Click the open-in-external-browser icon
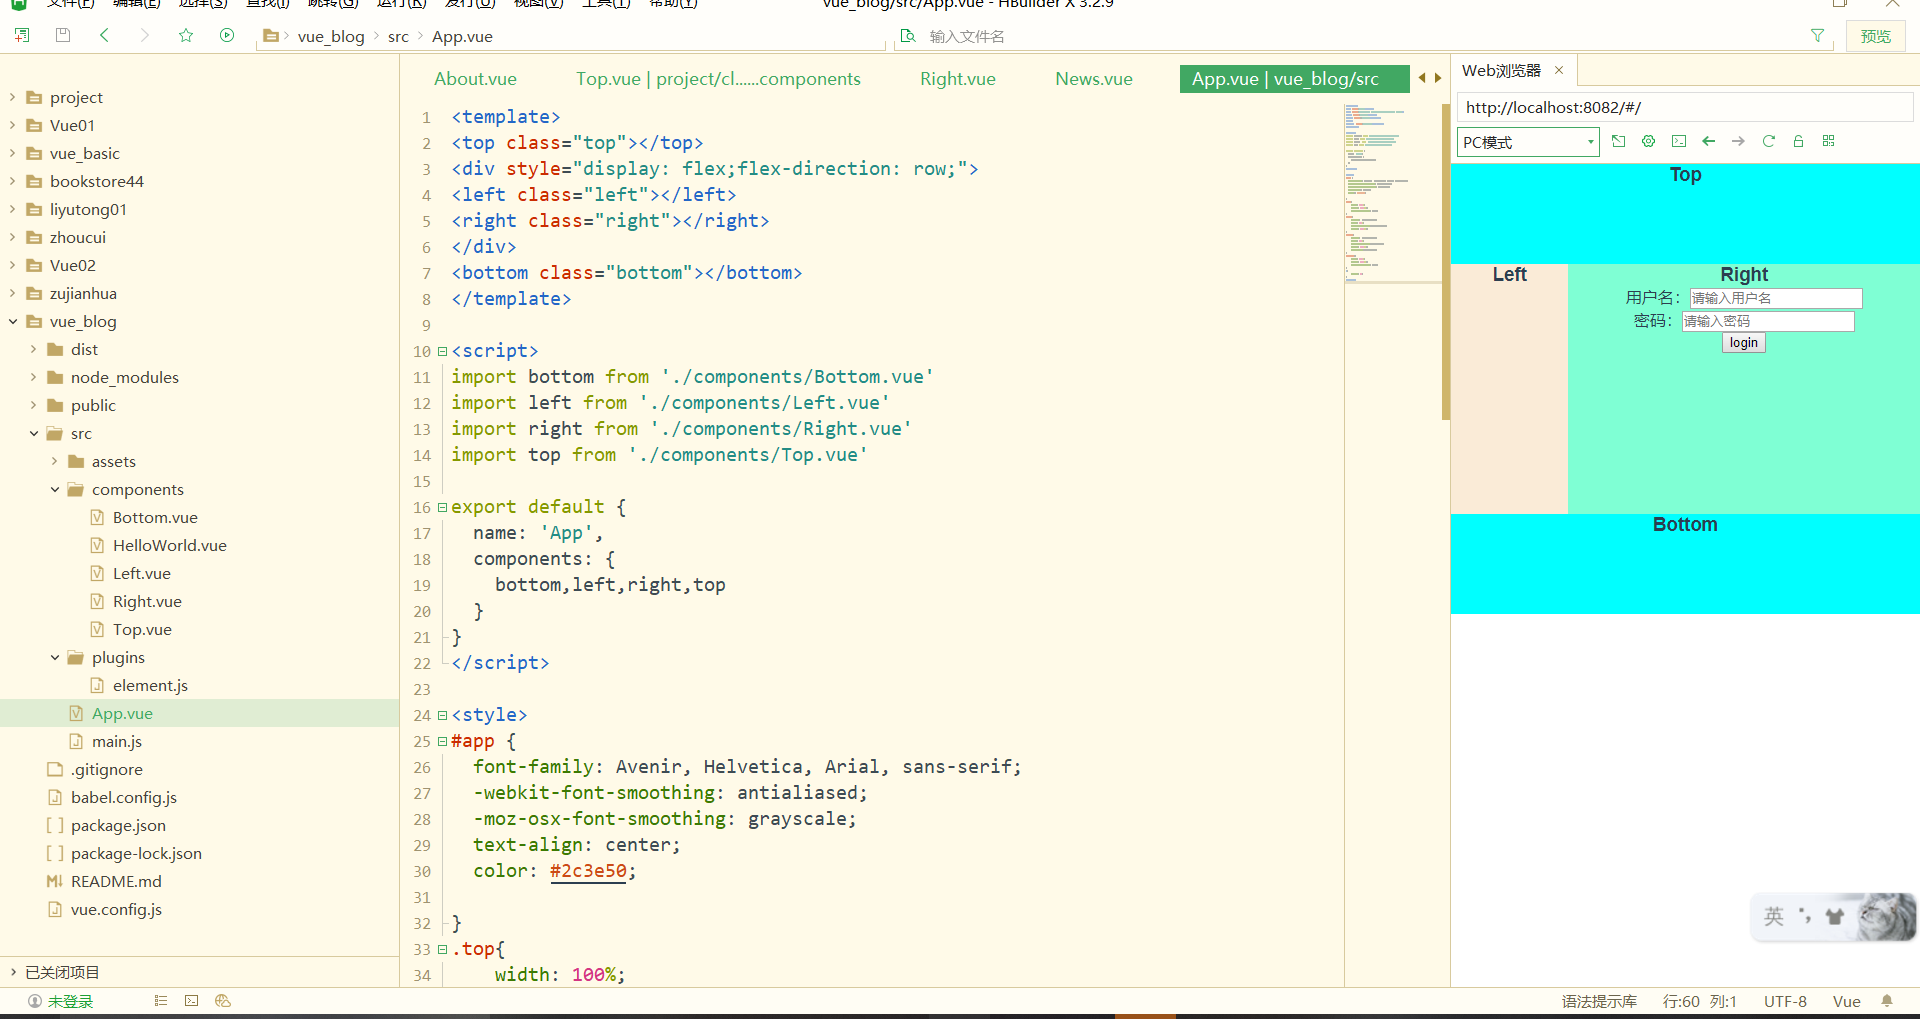This screenshot has height=1019, width=1920. [1619, 141]
